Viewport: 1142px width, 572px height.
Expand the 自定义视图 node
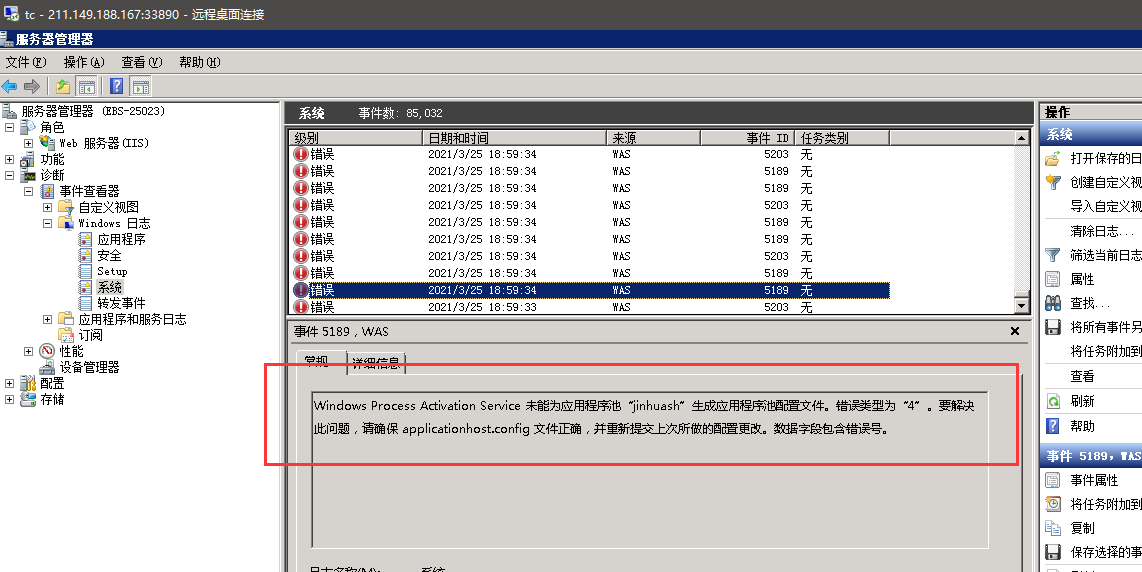click(x=47, y=208)
